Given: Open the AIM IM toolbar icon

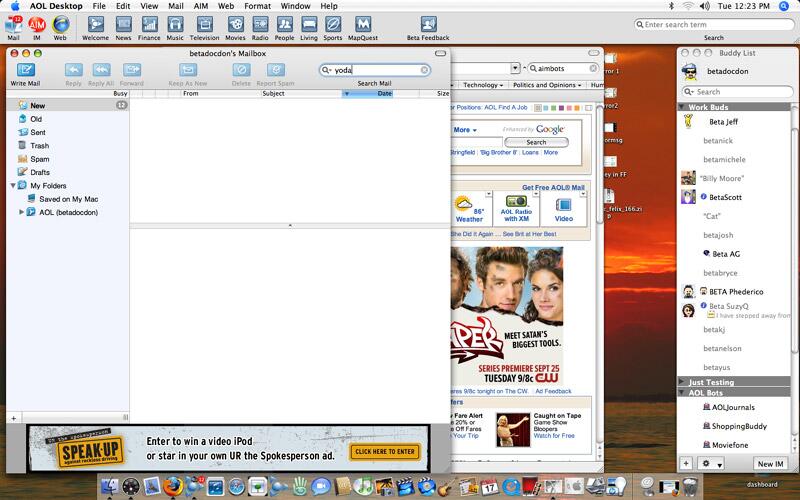Looking at the screenshot, I should pos(37,26).
